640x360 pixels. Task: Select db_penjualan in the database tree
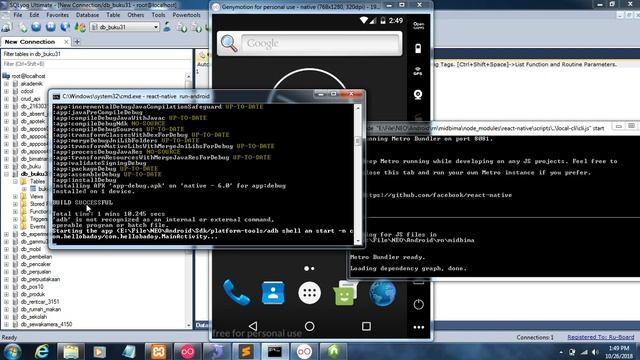click(x=36, y=272)
